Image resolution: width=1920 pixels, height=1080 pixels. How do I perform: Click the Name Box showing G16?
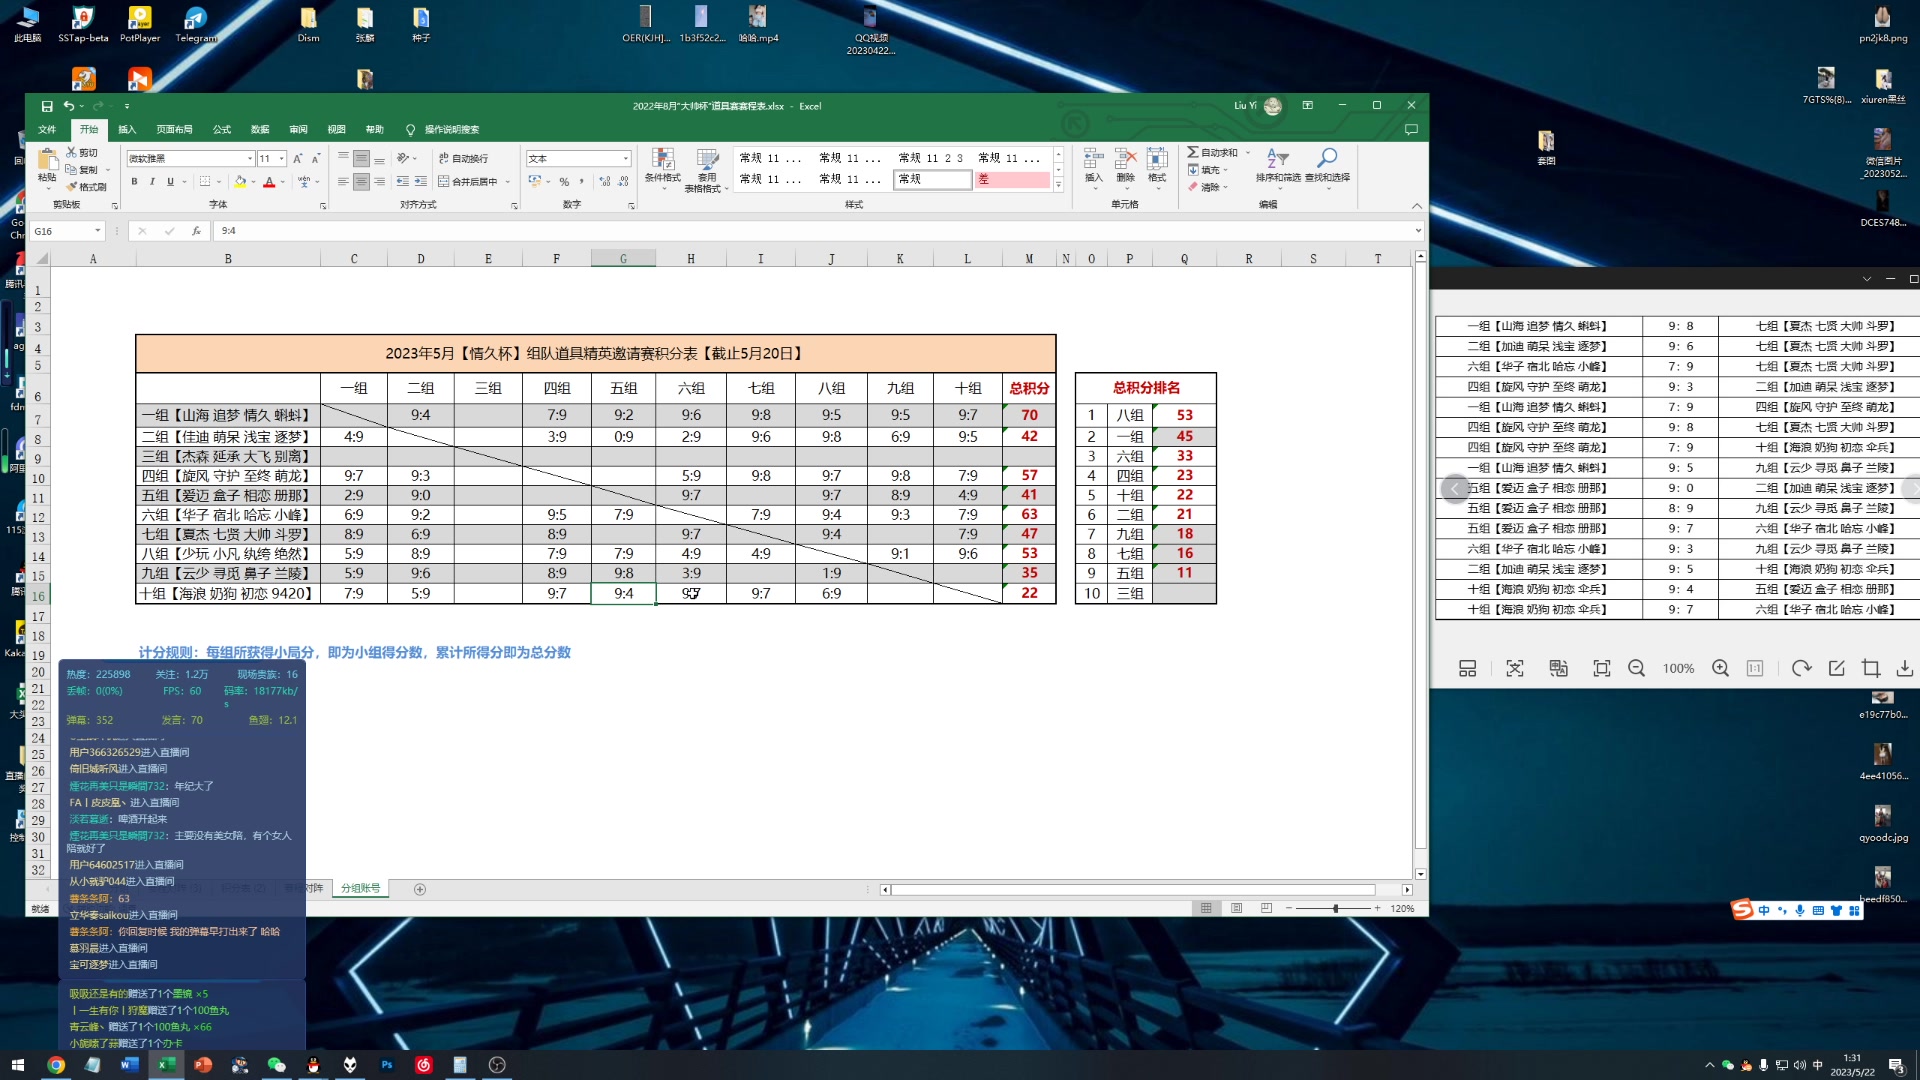(x=66, y=231)
